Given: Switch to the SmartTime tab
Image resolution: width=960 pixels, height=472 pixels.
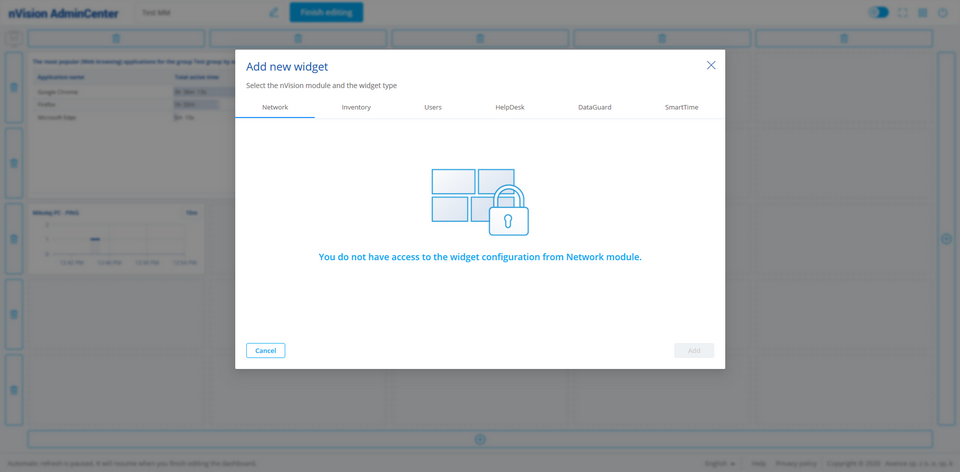Looking at the screenshot, I should click(682, 107).
